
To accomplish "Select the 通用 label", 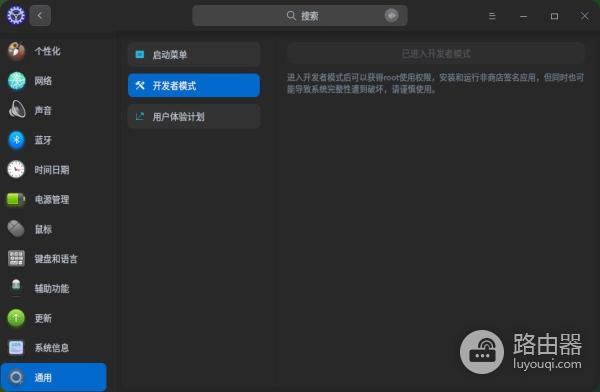I will tap(43, 378).
